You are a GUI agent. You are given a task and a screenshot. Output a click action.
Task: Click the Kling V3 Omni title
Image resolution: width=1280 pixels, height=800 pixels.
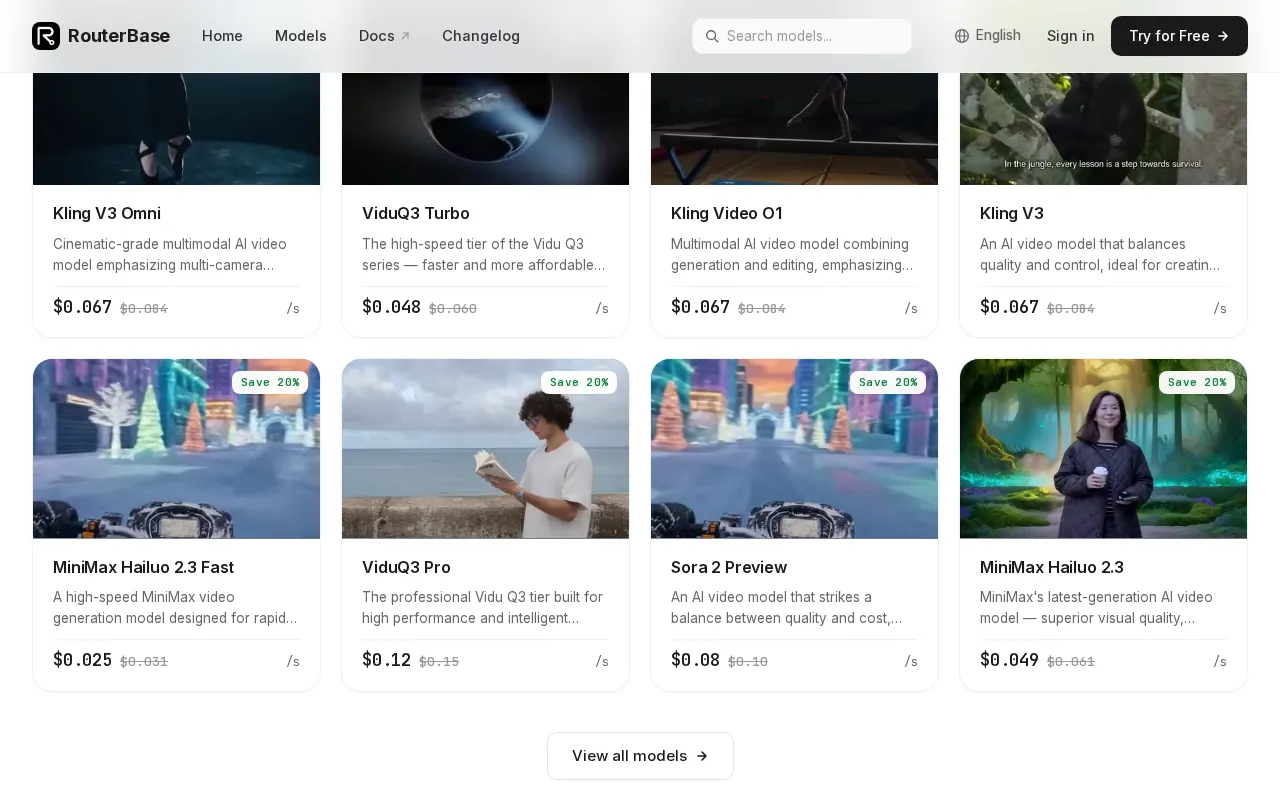(x=107, y=214)
